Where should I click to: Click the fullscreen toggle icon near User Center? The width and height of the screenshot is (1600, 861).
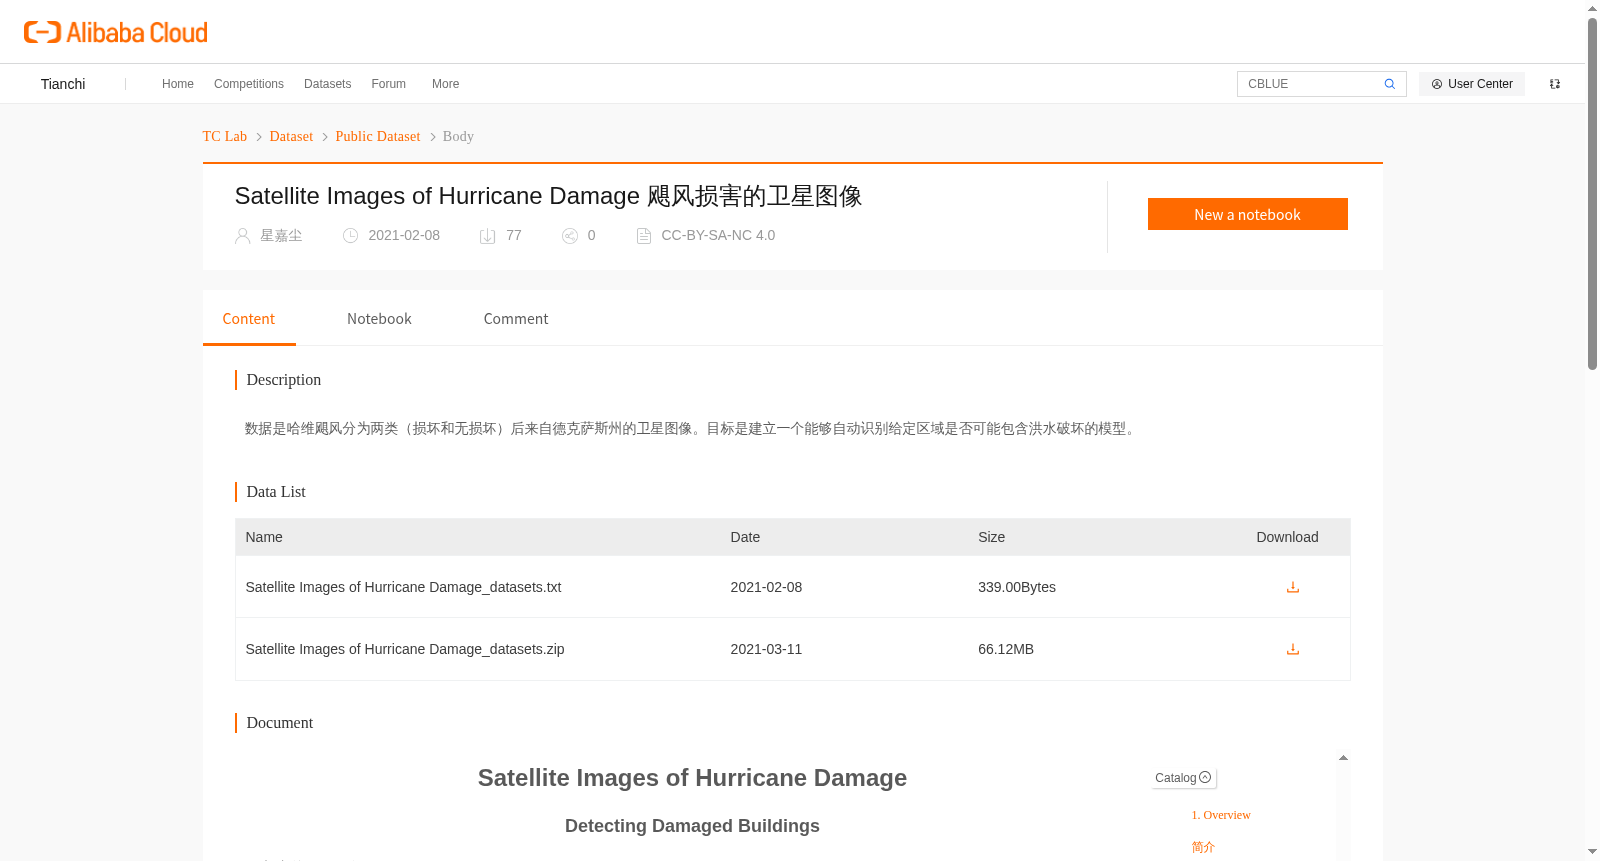click(1555, 84)
